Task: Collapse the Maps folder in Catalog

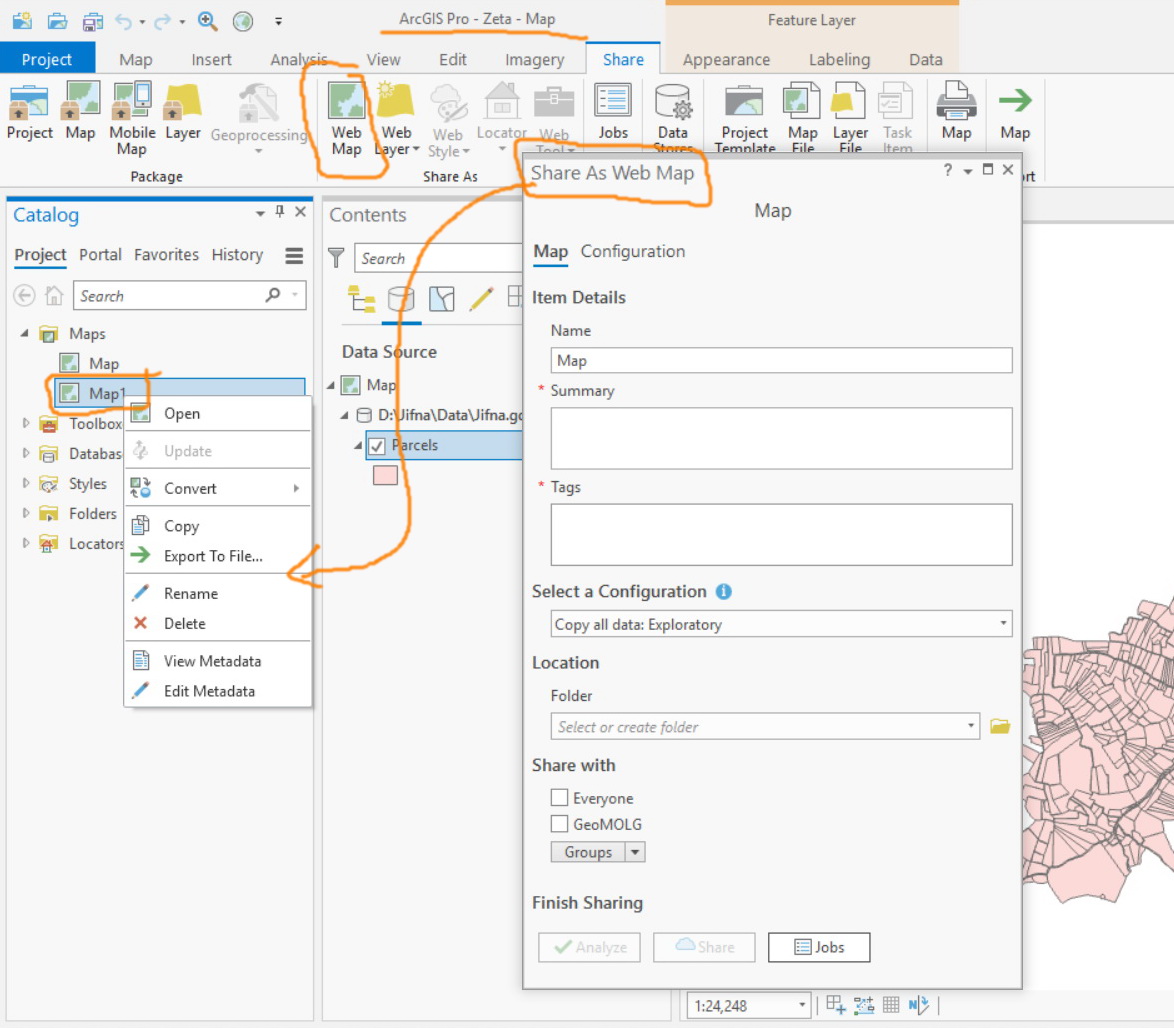Action: pos(25,333)
